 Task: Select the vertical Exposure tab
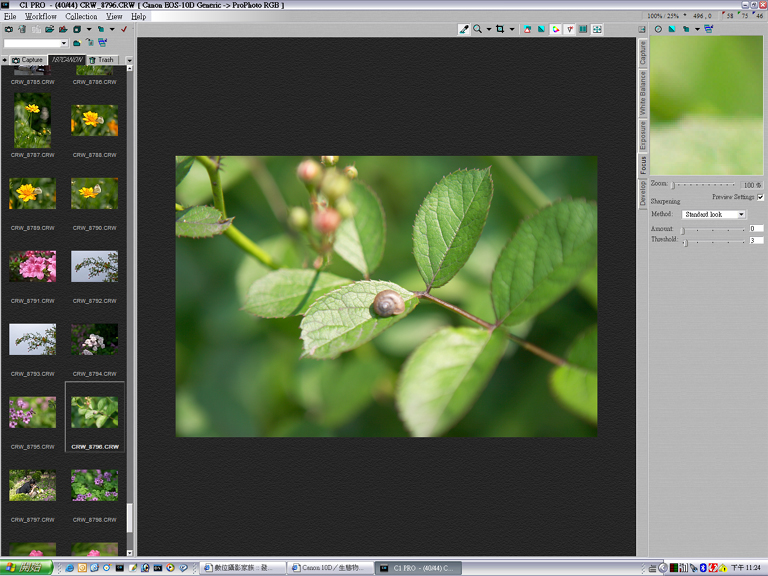point(643,136)
